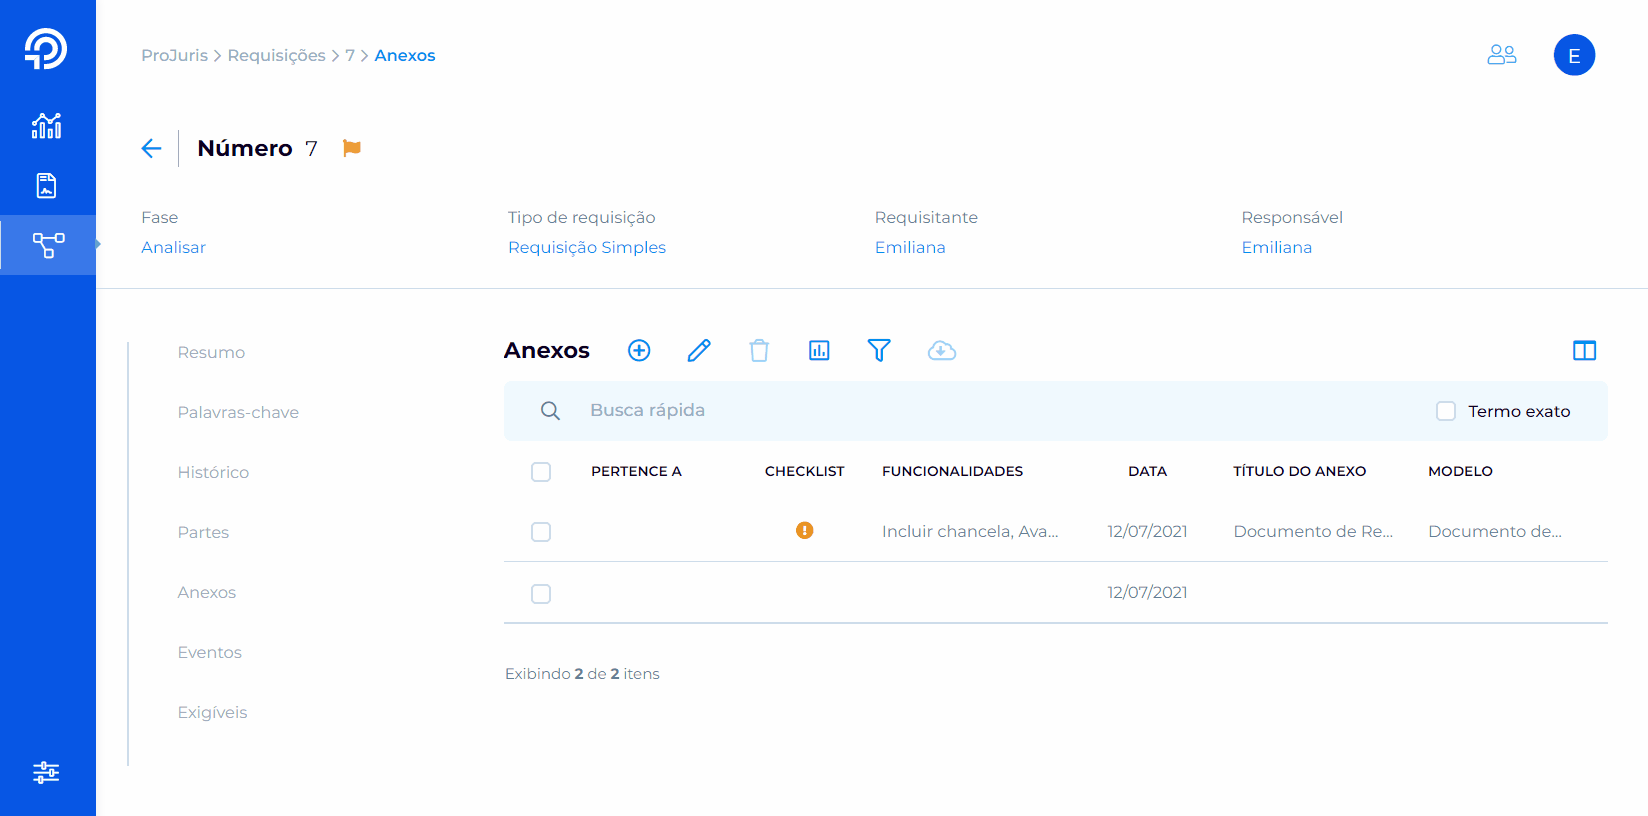
Task: Open the filter funnel icon
Action: [879, 350]
